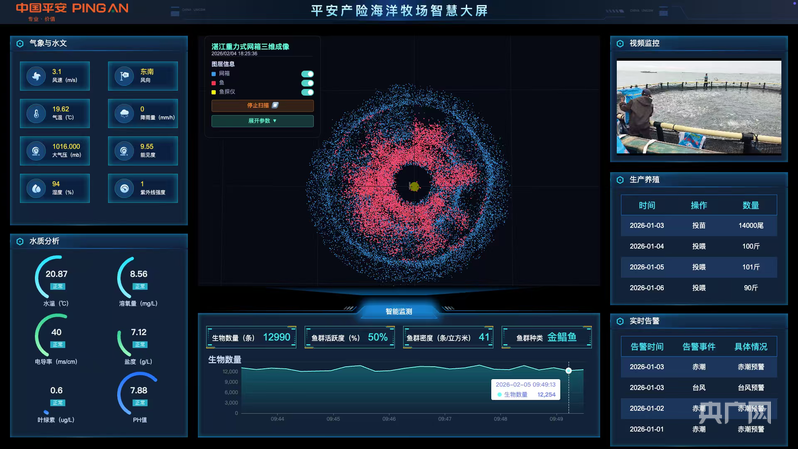Click the atmospheric pressure icon

pyautogui.click(x=36, y=151)
